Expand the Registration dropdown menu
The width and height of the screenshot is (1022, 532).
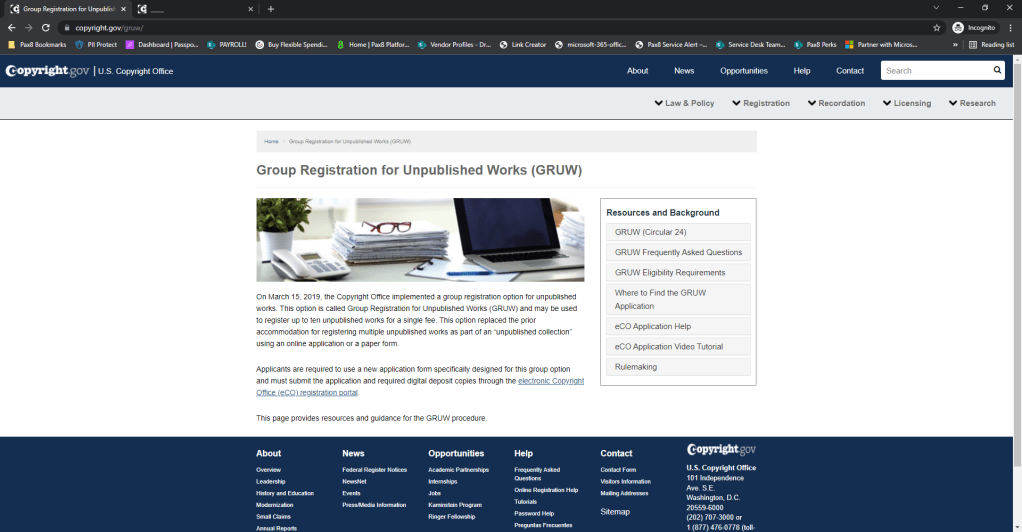click(760, 103)
